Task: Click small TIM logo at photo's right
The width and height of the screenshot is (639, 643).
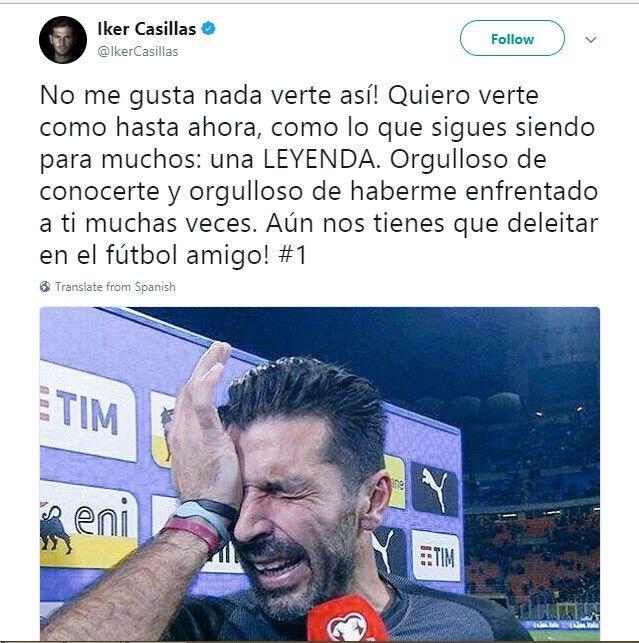Action: pyautogui.click(x=436, y=556)
